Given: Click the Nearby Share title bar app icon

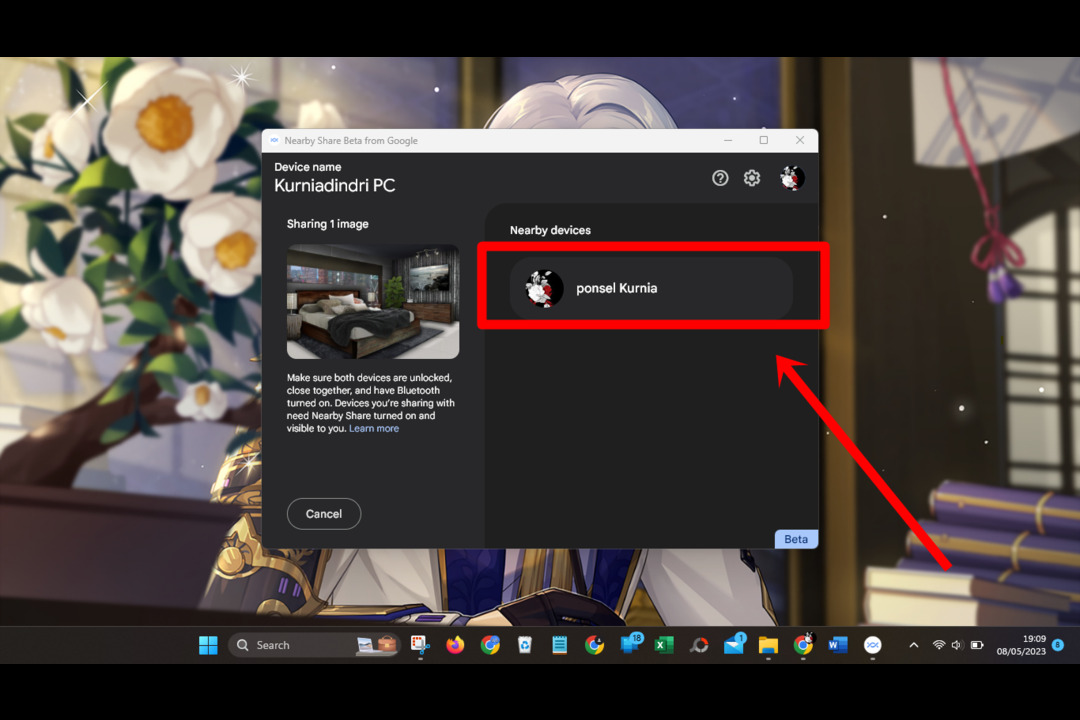Looking at the screenshot, I should pos(274,141).
